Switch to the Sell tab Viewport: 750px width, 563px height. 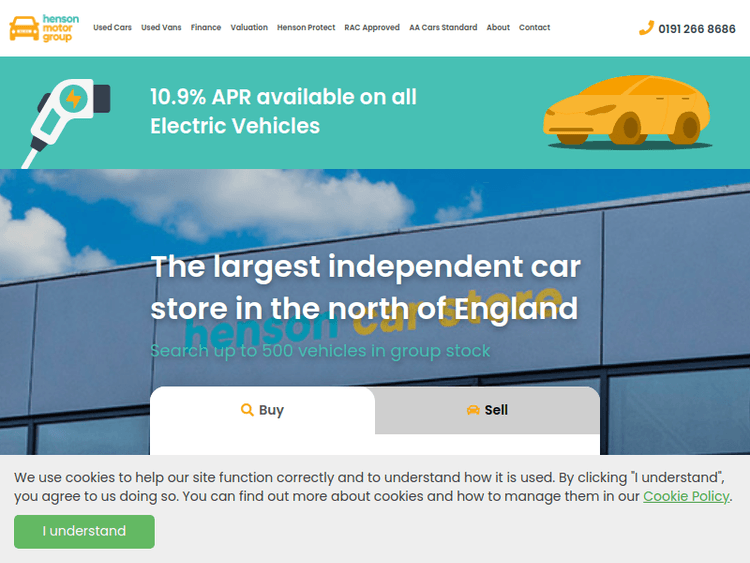pyautogui.click(x=487, y=410)
